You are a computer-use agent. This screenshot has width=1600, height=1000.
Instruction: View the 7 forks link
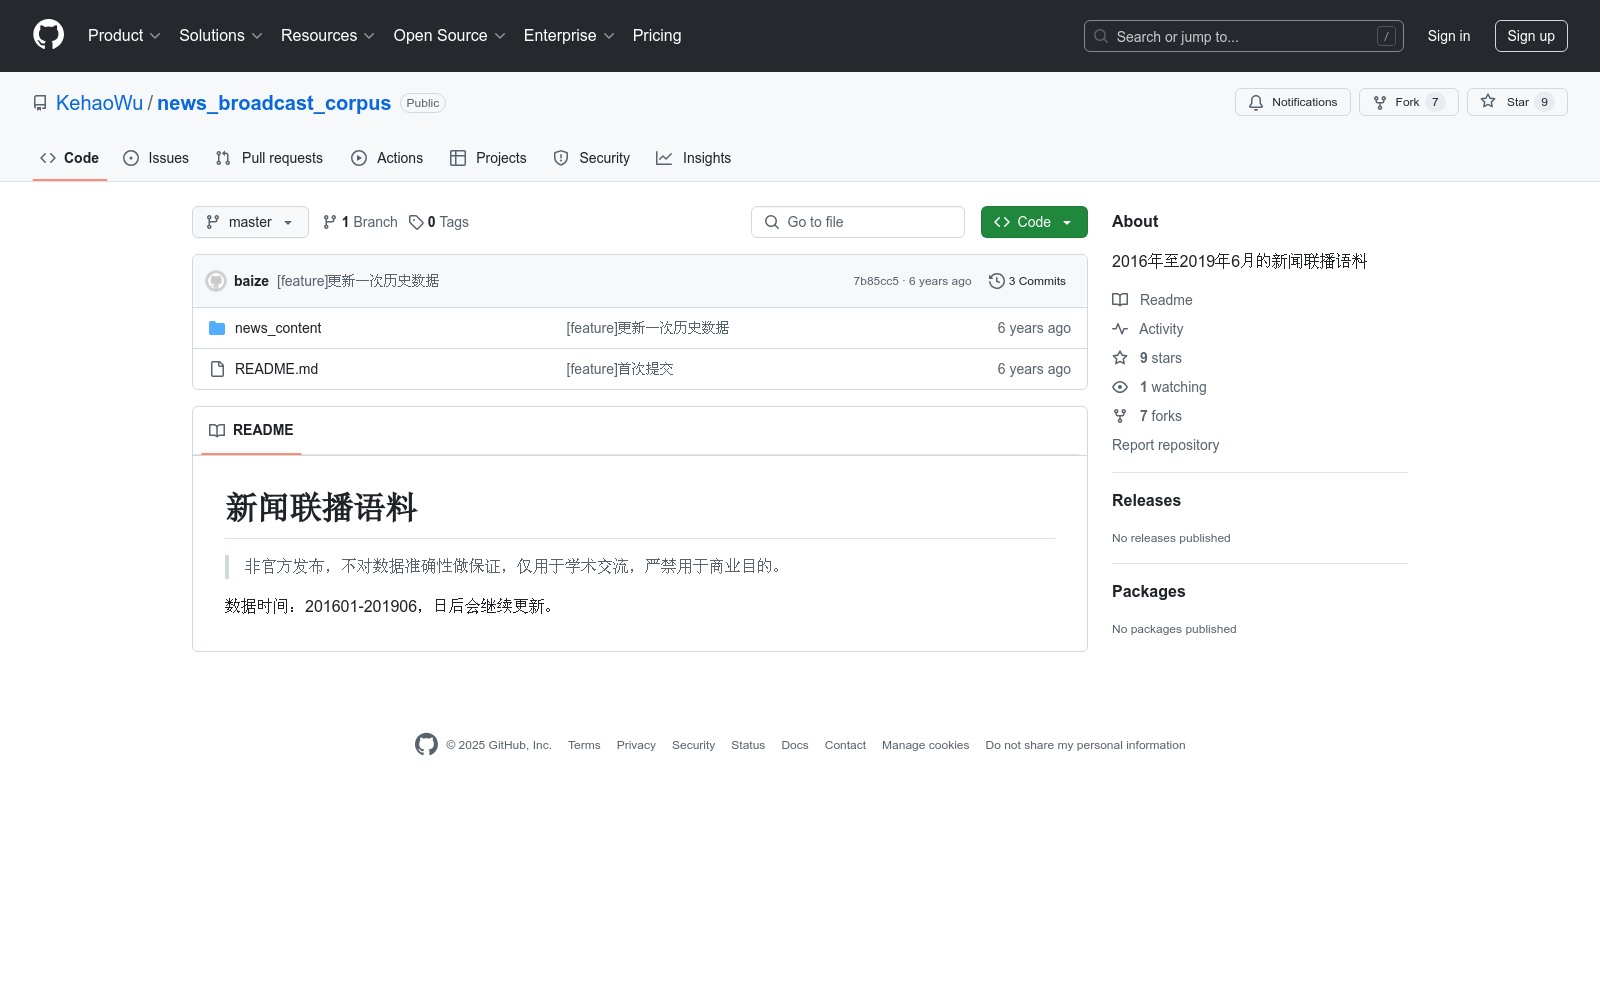click(1147, 416)
